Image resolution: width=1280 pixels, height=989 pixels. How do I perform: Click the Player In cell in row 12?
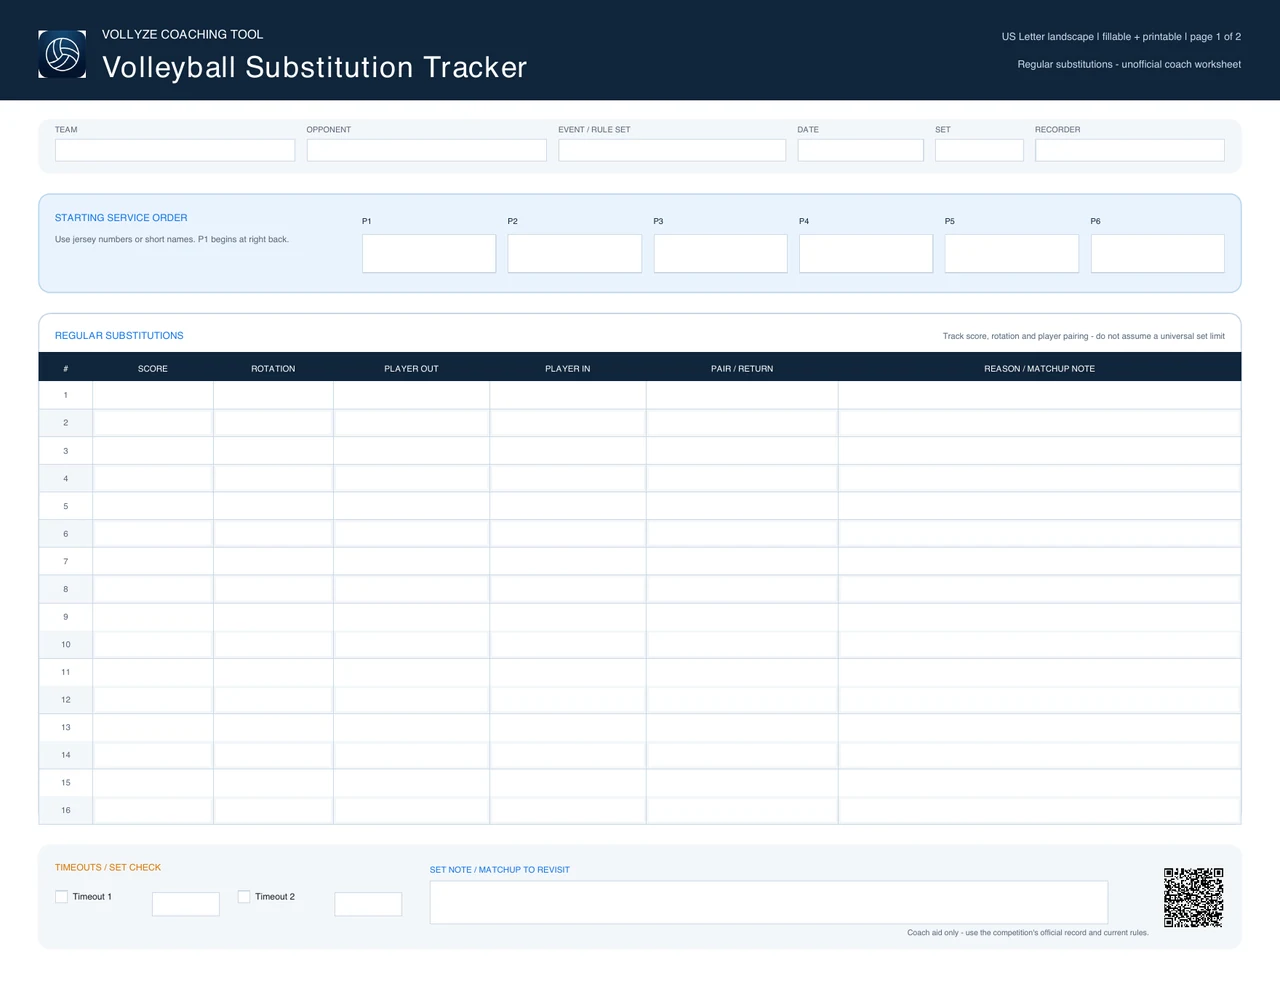pyautogui.click(x=568, y=700)
